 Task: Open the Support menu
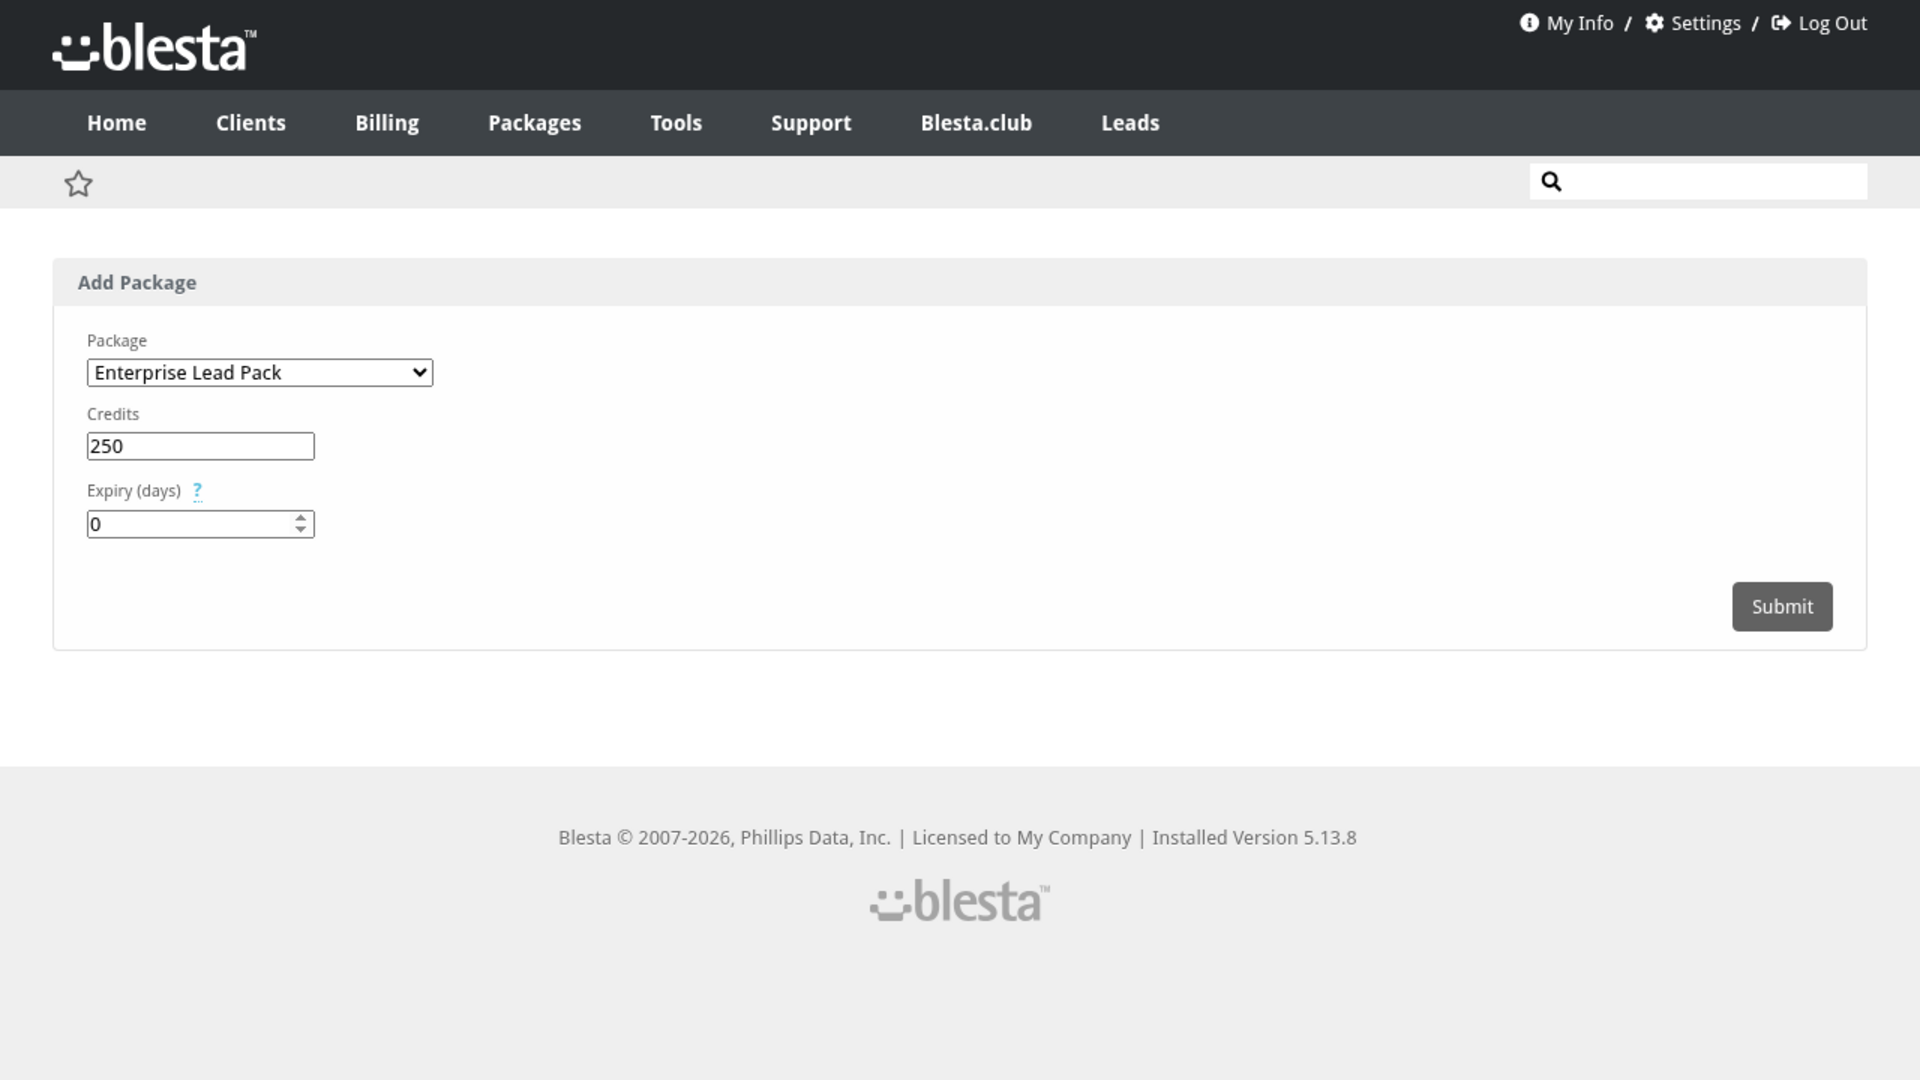point(811,123)
